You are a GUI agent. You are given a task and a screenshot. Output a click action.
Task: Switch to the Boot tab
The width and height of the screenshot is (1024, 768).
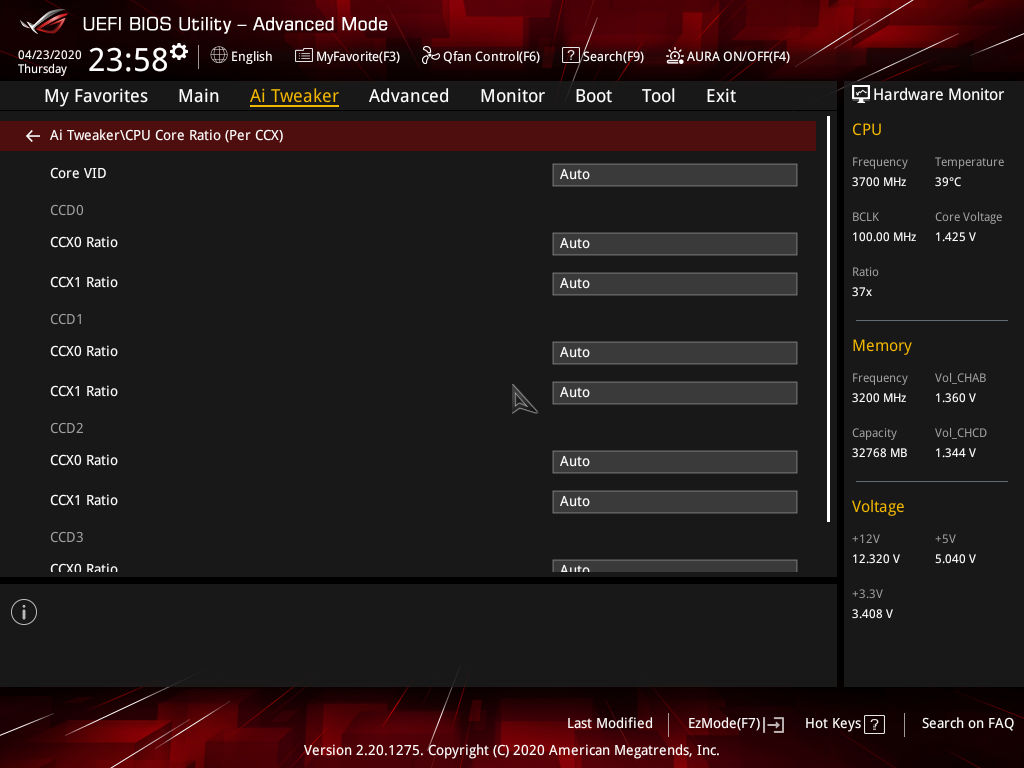(x=593, y=96)
